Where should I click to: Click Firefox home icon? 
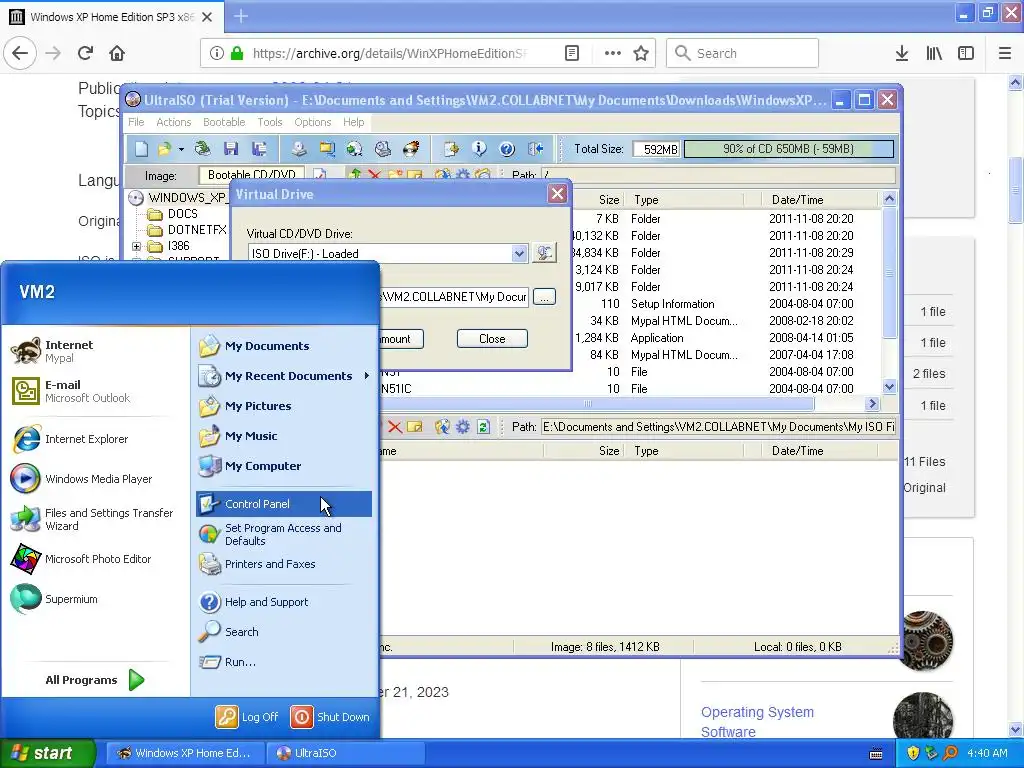117,53
